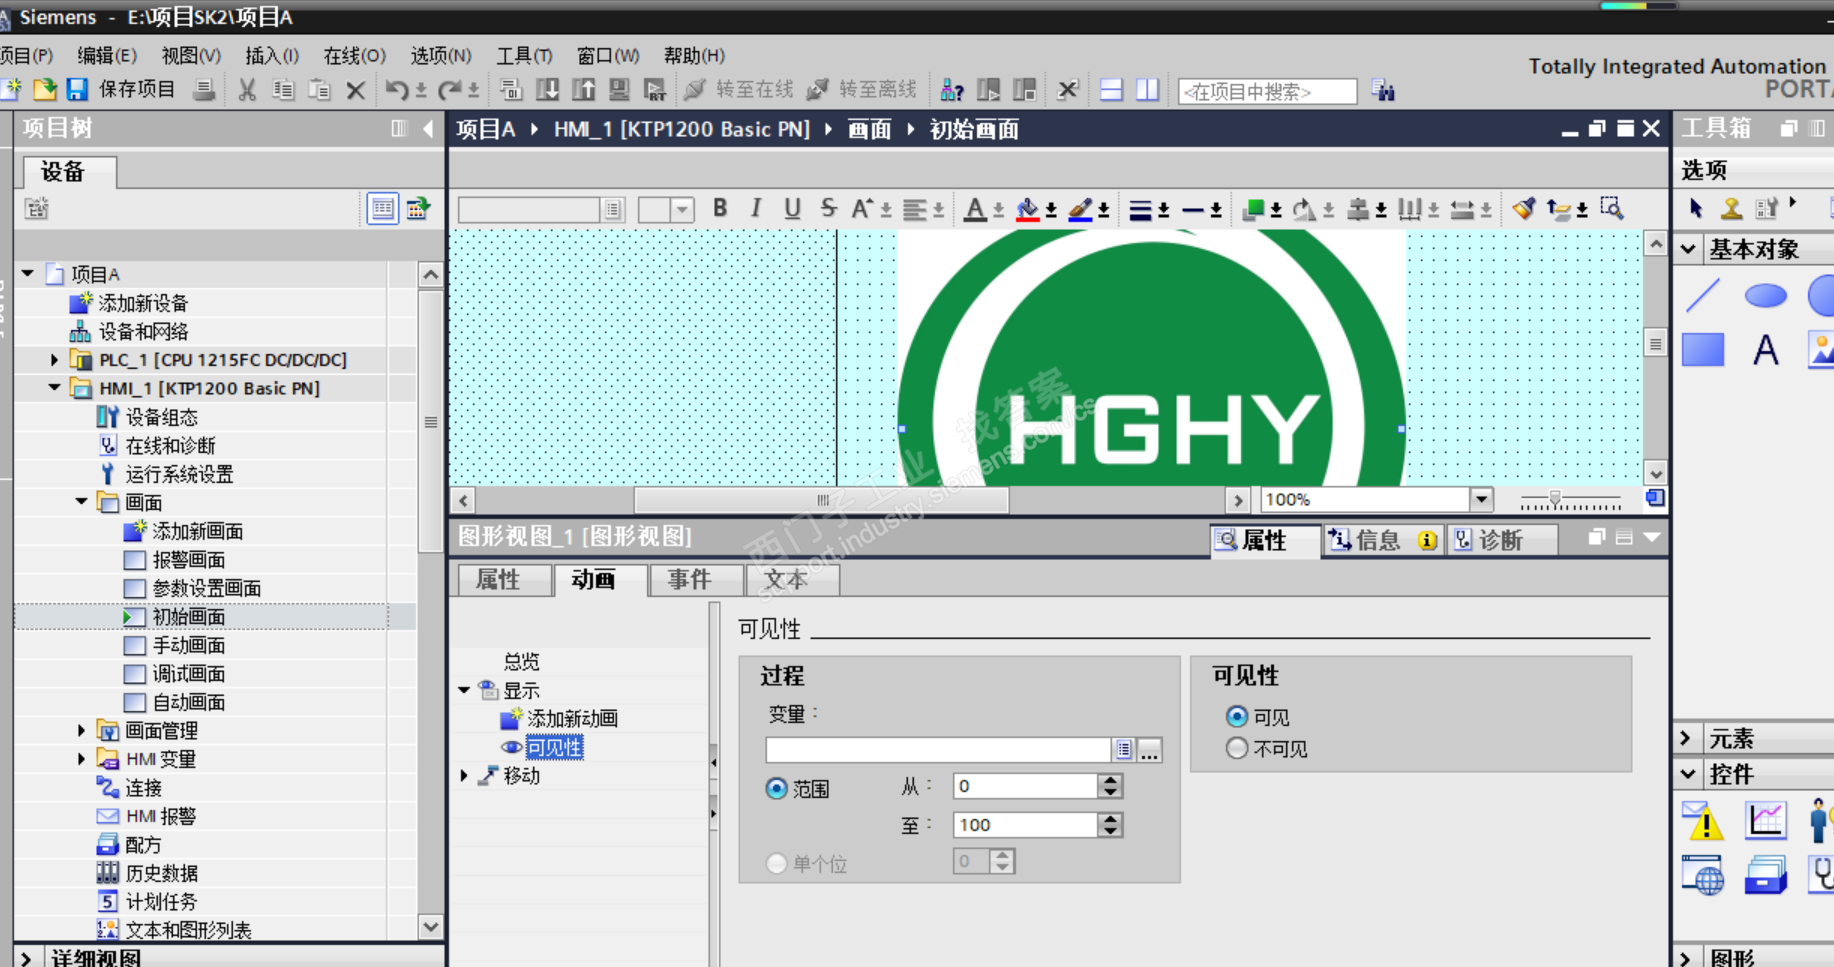Click the Undo arrow icon
This screenshot has width=1834, height=967.
tap(396, 90)
